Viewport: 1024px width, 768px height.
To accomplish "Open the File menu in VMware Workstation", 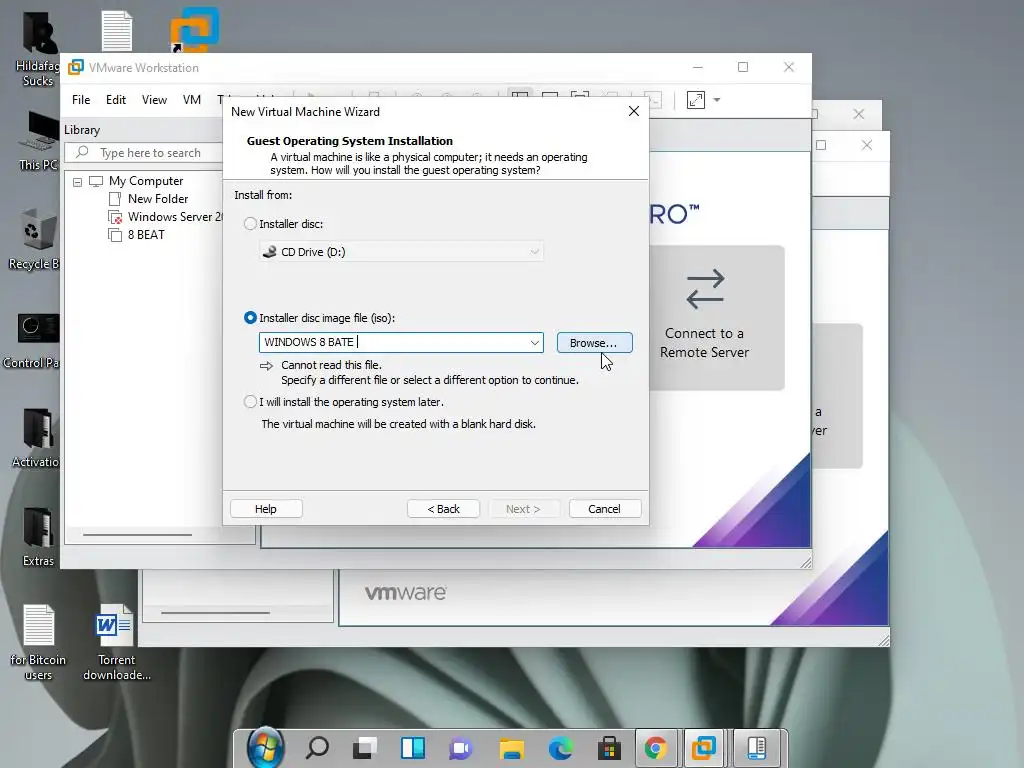I will pos(81,100).
